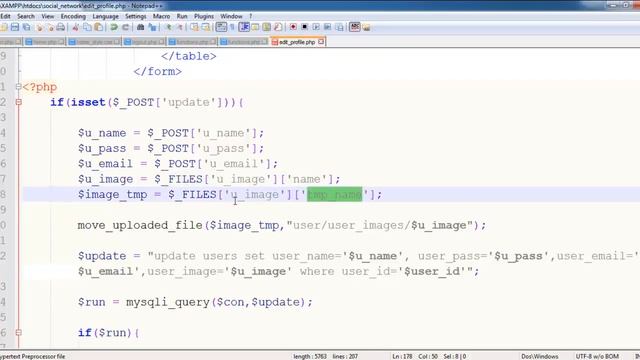Collapse the if(isset($_POST['update'])) fold marker

tap(18, 102)
